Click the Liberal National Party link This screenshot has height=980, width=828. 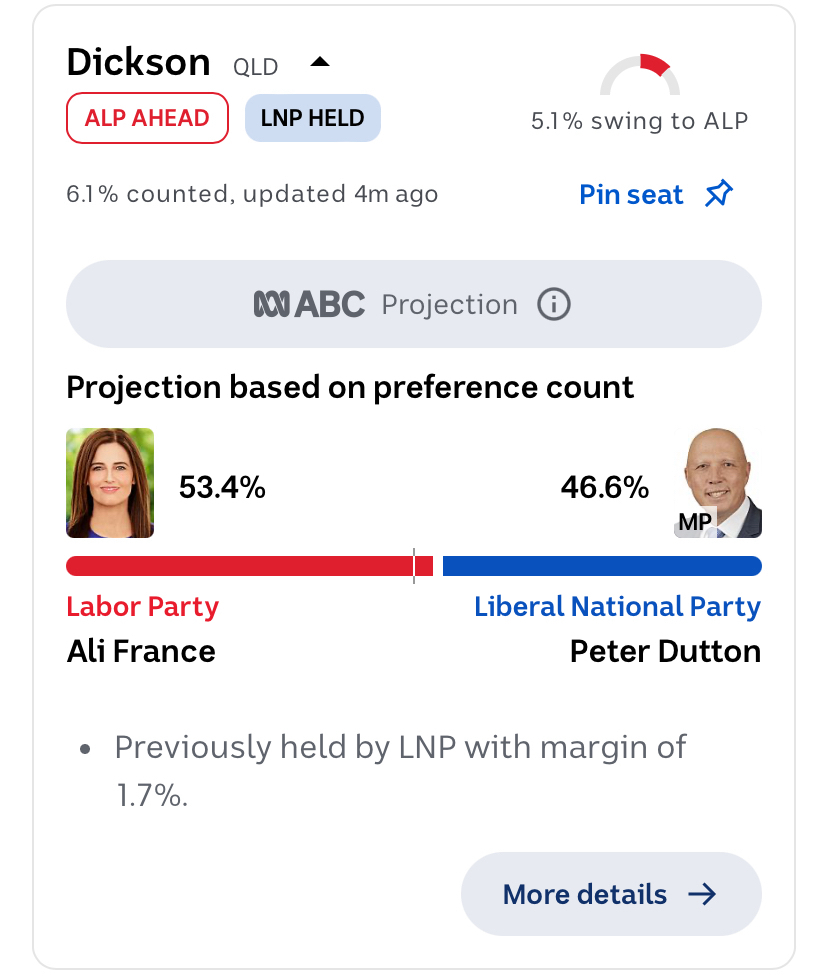click(x=617, y=606)
